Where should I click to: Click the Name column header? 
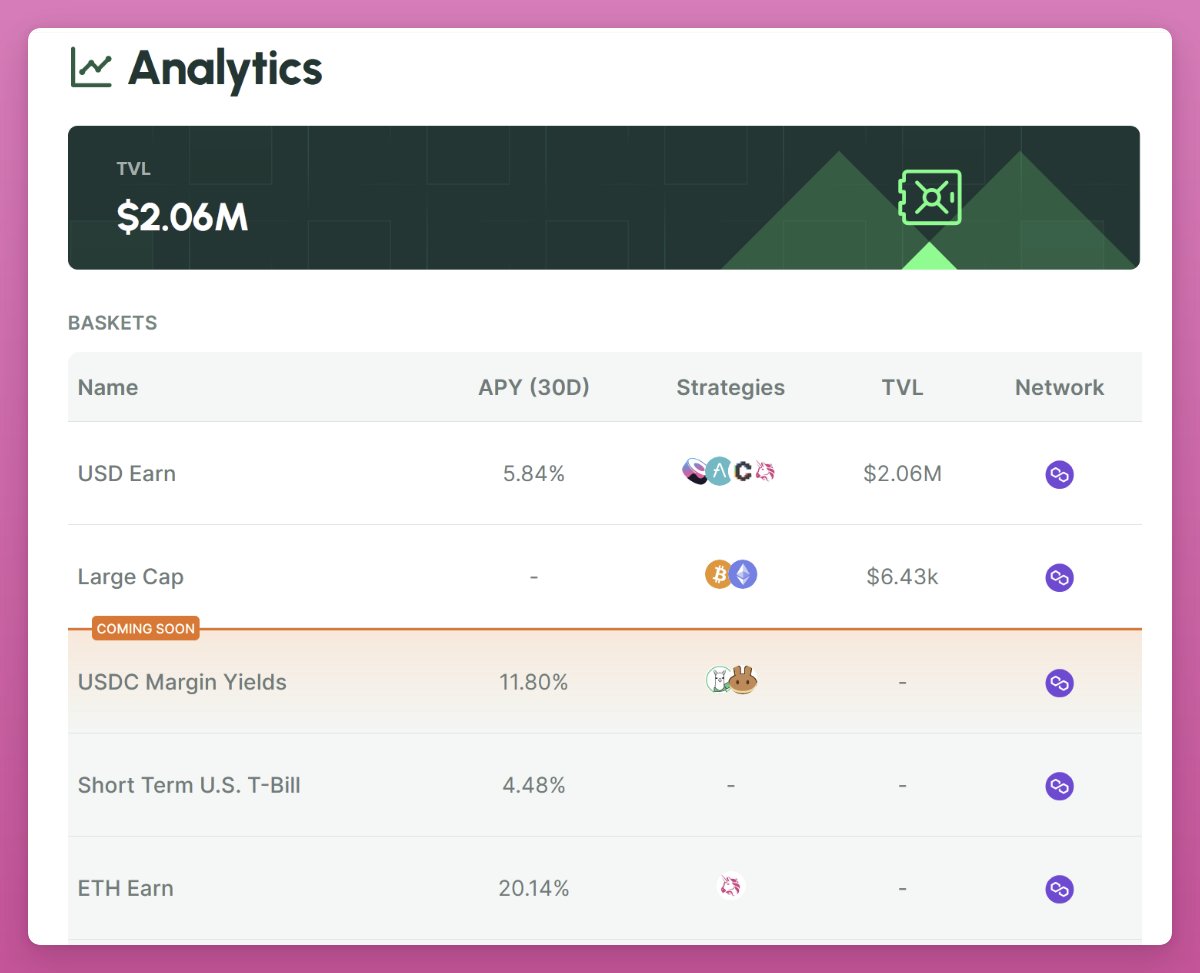(108, 387)
